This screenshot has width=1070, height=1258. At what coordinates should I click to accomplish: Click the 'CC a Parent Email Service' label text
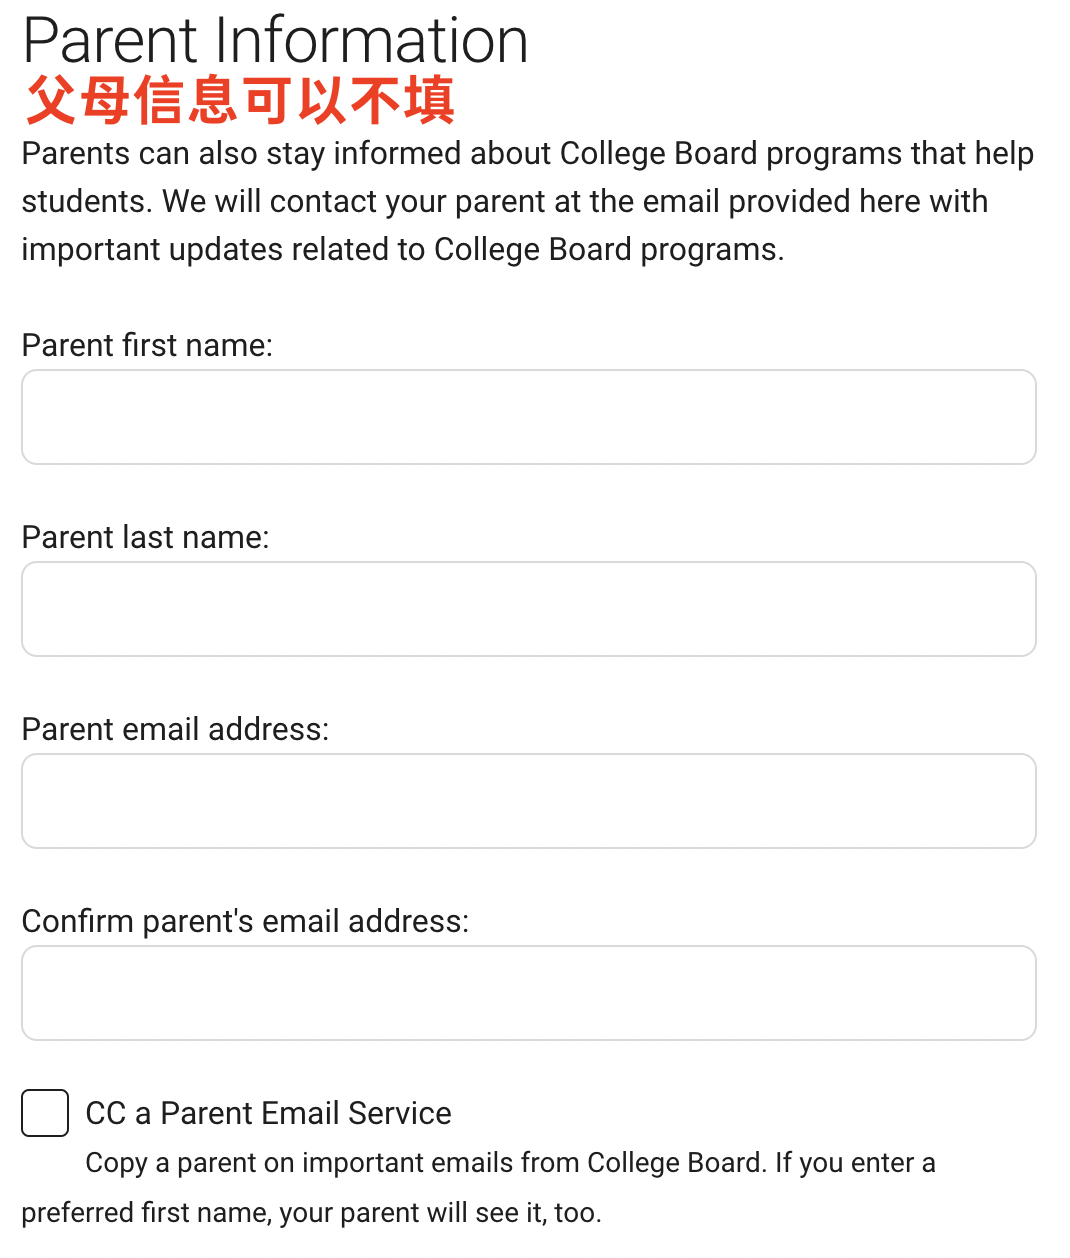pos(268,1113)
